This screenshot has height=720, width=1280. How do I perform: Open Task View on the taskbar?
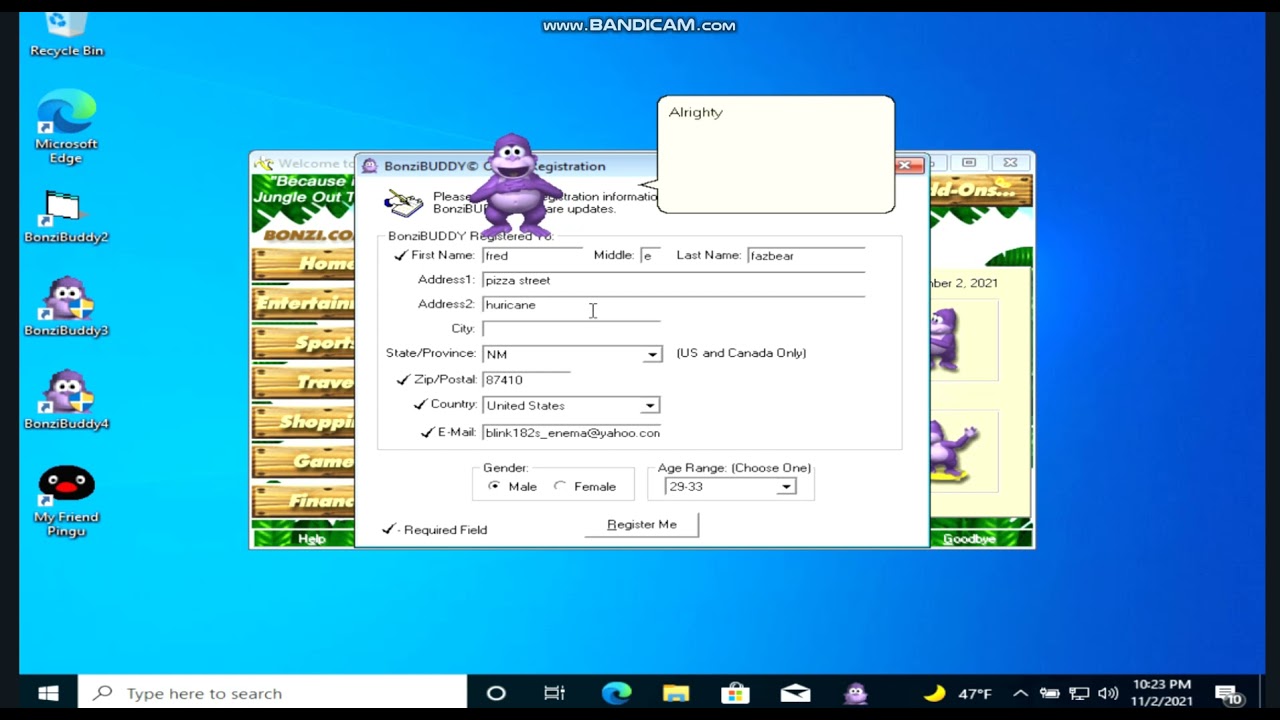554,693
